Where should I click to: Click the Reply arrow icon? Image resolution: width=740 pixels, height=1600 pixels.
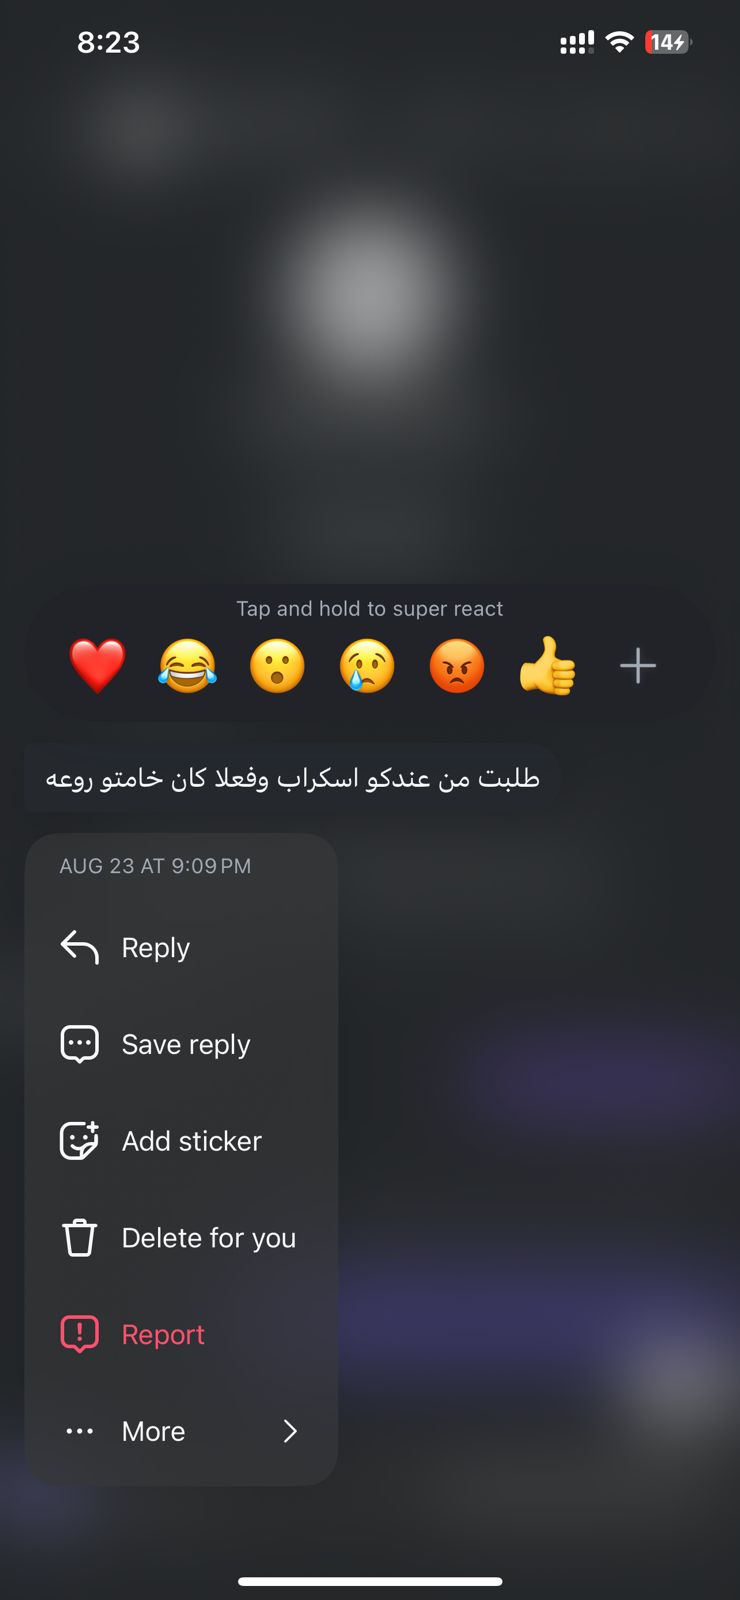click(x=80, y=946)
